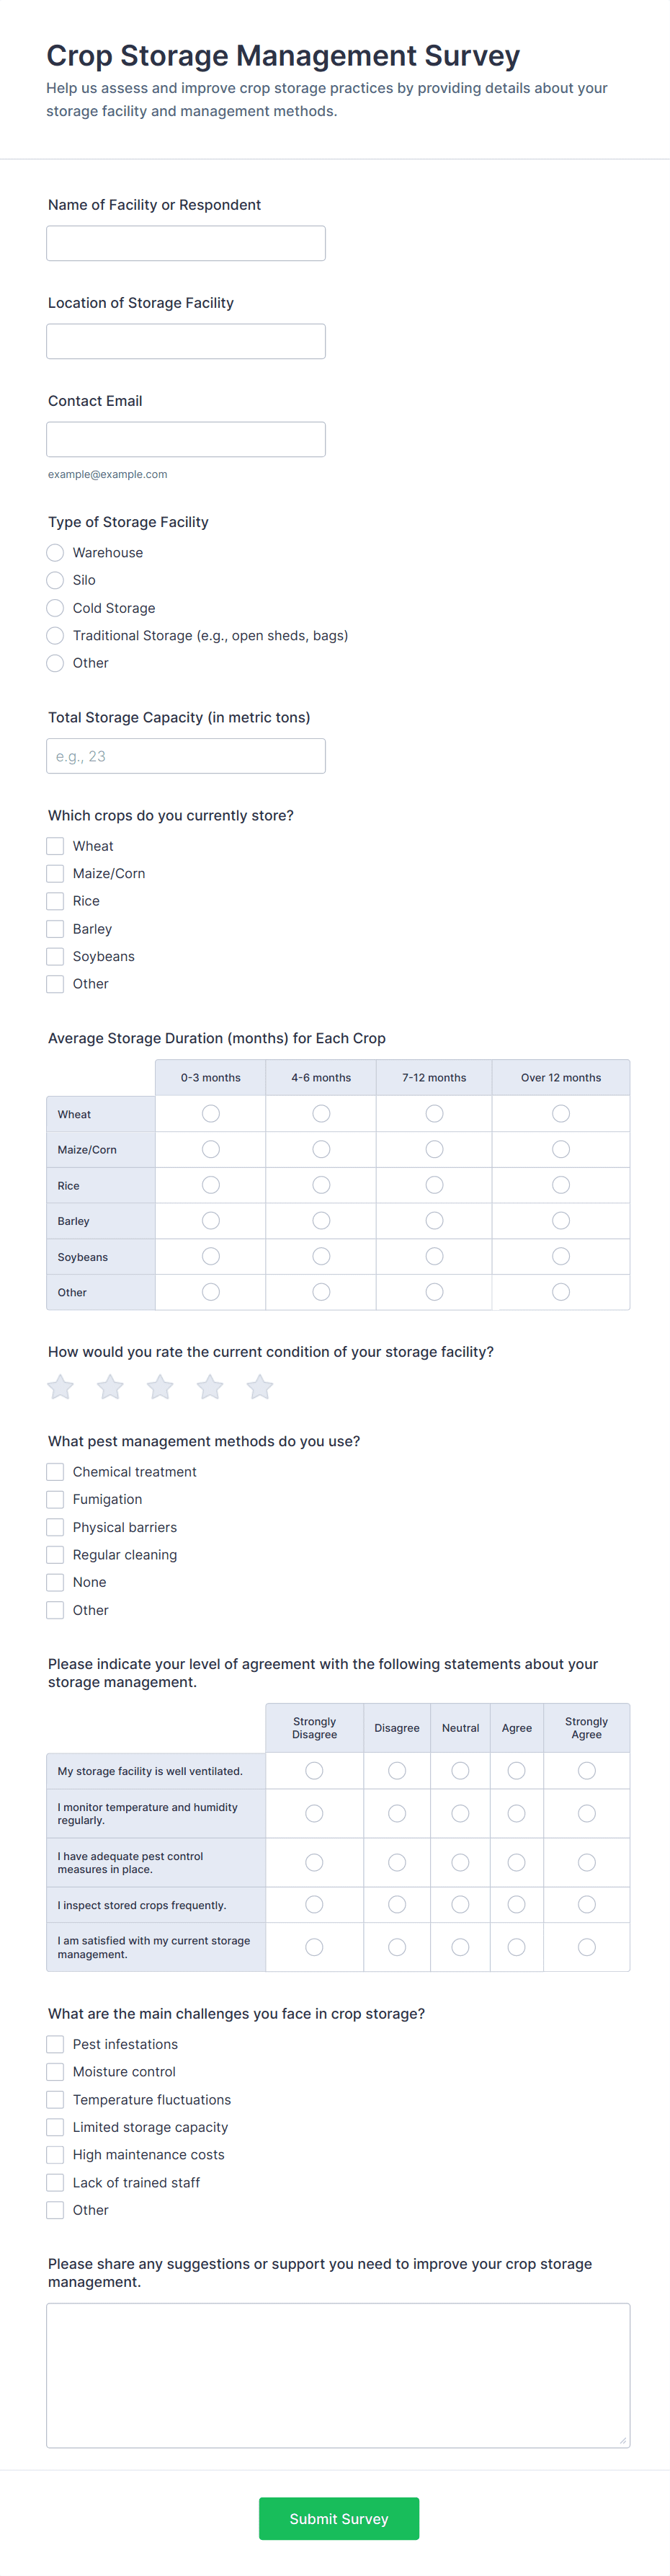This screenshot has height=2576, width=670.
Task: Tick the Fumigation pest method
Action: pyautogui.click(x=55, y=1500)
